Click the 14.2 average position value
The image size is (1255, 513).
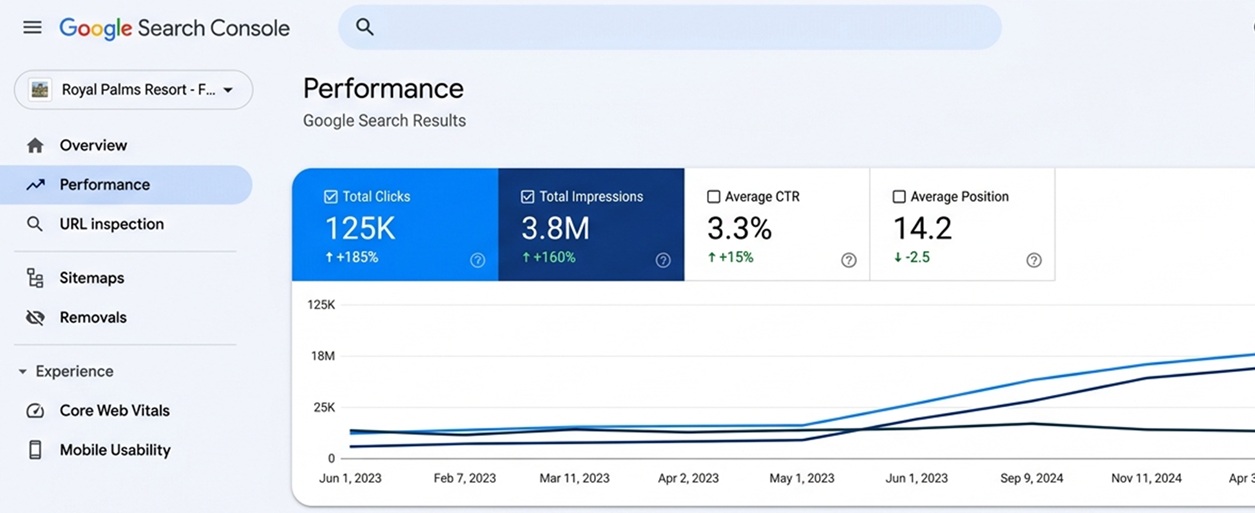pyautogui.click(x=922, y=229)
